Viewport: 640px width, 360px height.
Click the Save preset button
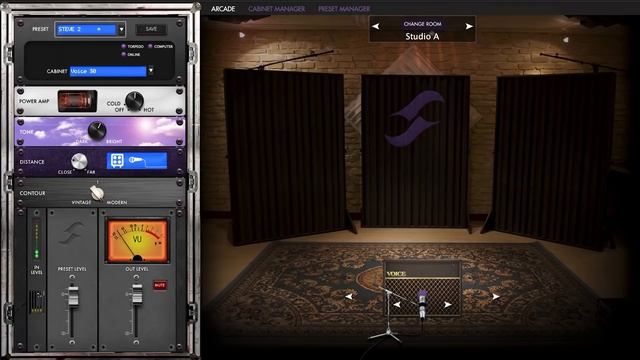(x=151, y=29)
